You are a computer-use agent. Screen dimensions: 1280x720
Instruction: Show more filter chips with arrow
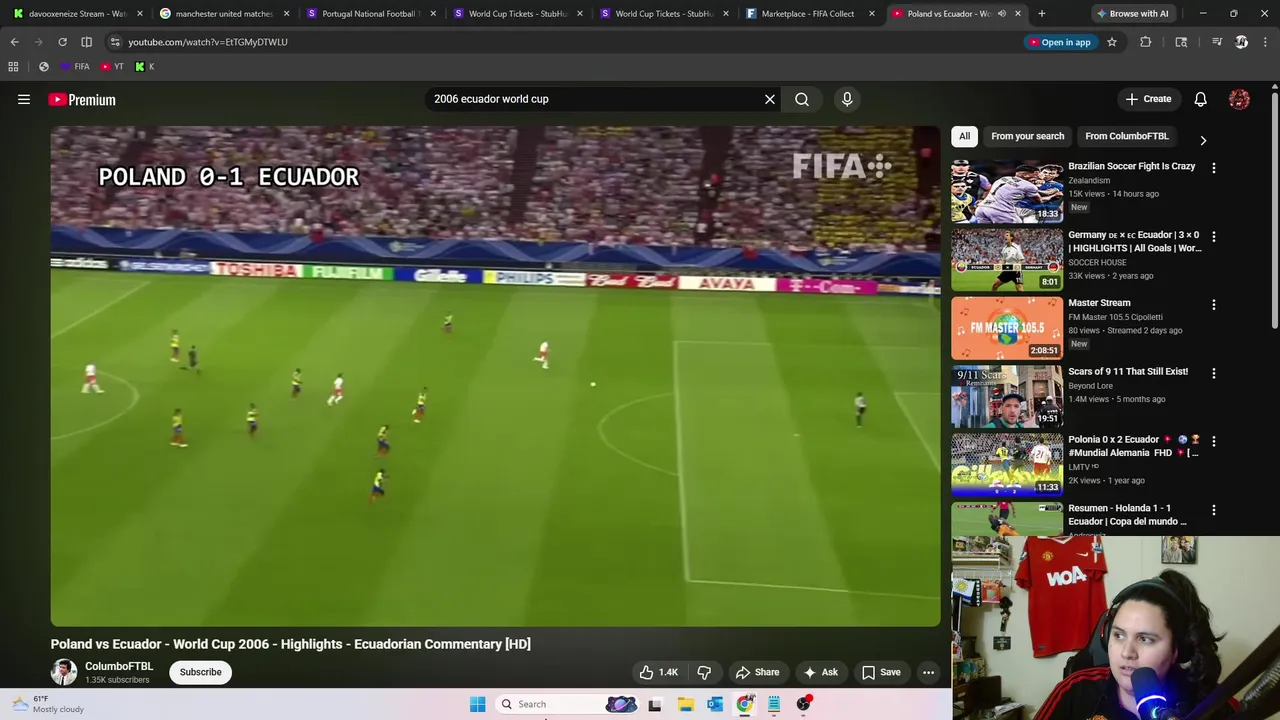[x=1203, y=140]
